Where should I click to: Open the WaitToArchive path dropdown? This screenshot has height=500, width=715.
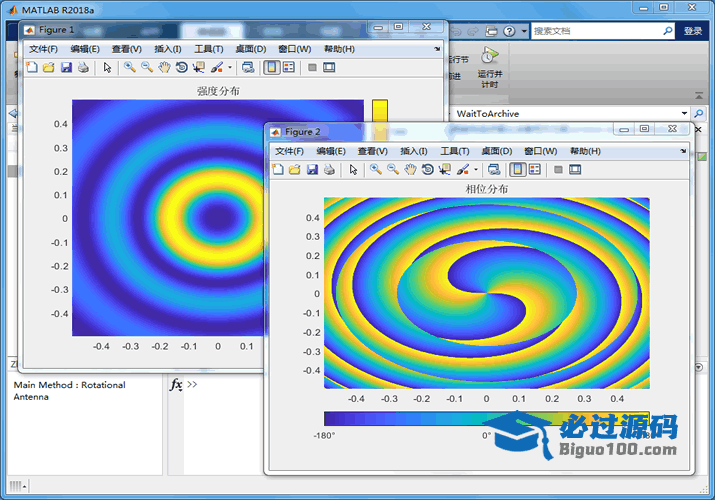click(684, 114)
